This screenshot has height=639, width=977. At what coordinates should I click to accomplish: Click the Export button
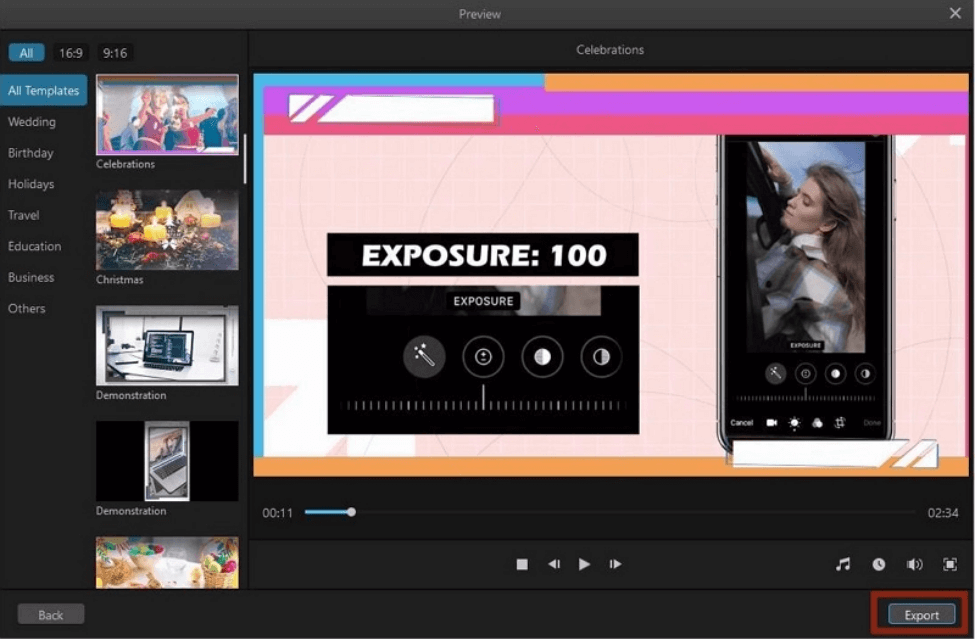click(922, 615)
